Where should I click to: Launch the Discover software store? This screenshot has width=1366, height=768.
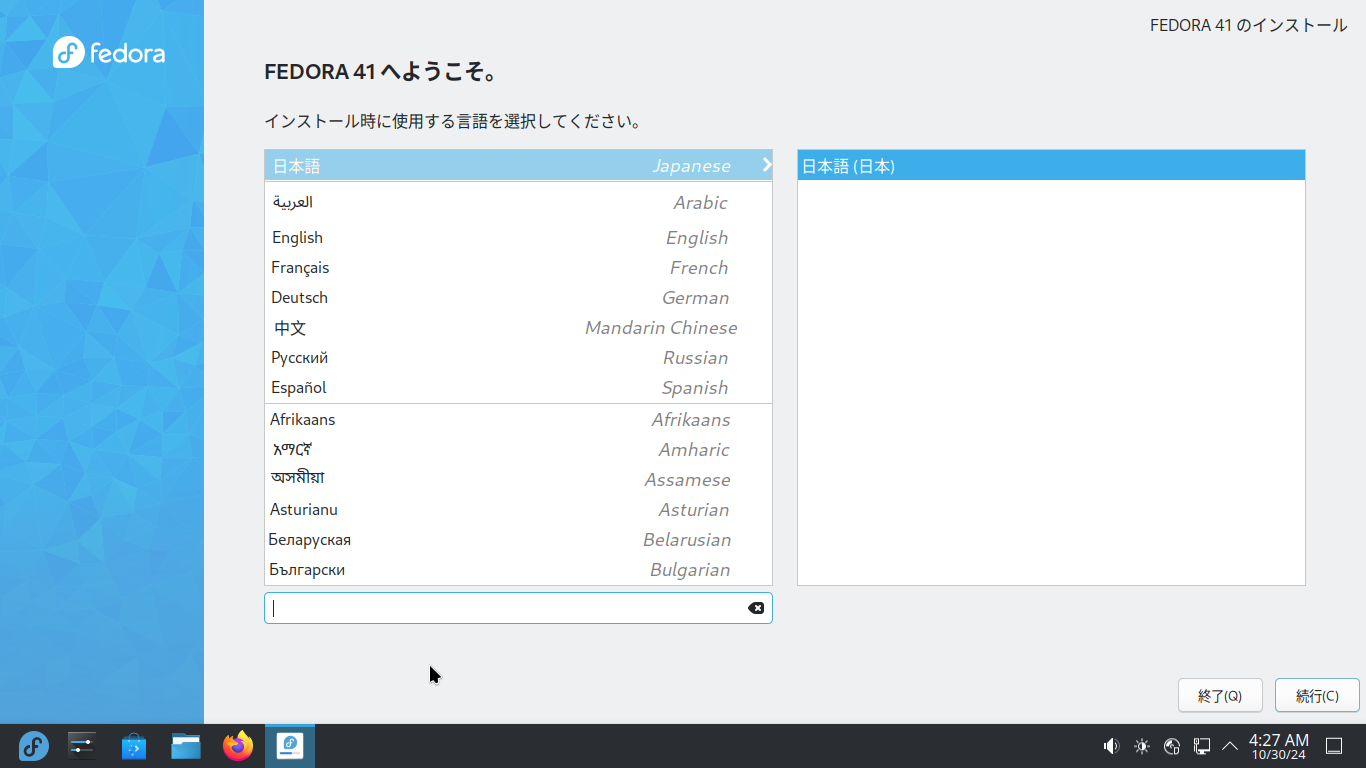tap(134, 746)
